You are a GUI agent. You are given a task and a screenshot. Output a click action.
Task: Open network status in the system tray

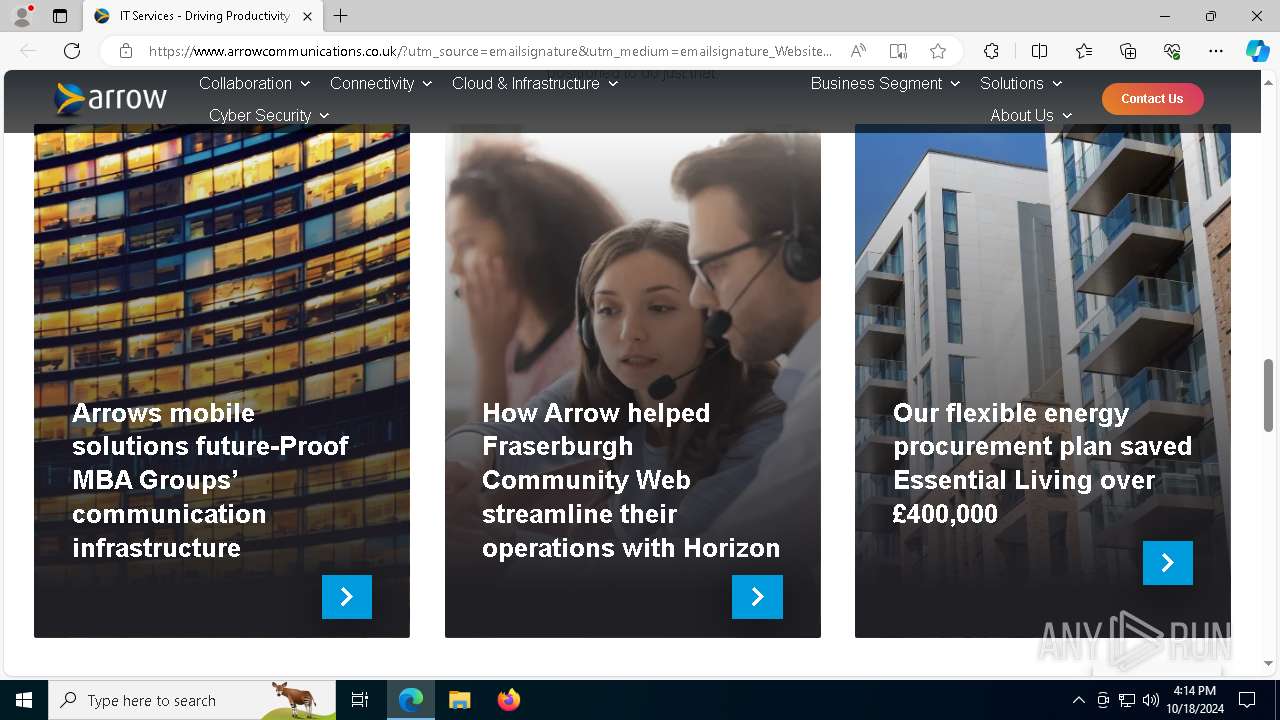tap(1126, 700)
